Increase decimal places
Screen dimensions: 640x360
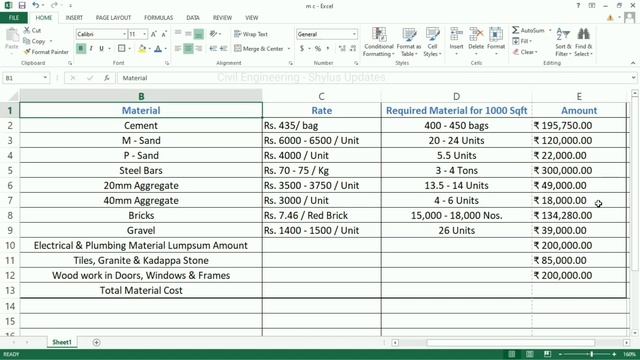(342, 49)
